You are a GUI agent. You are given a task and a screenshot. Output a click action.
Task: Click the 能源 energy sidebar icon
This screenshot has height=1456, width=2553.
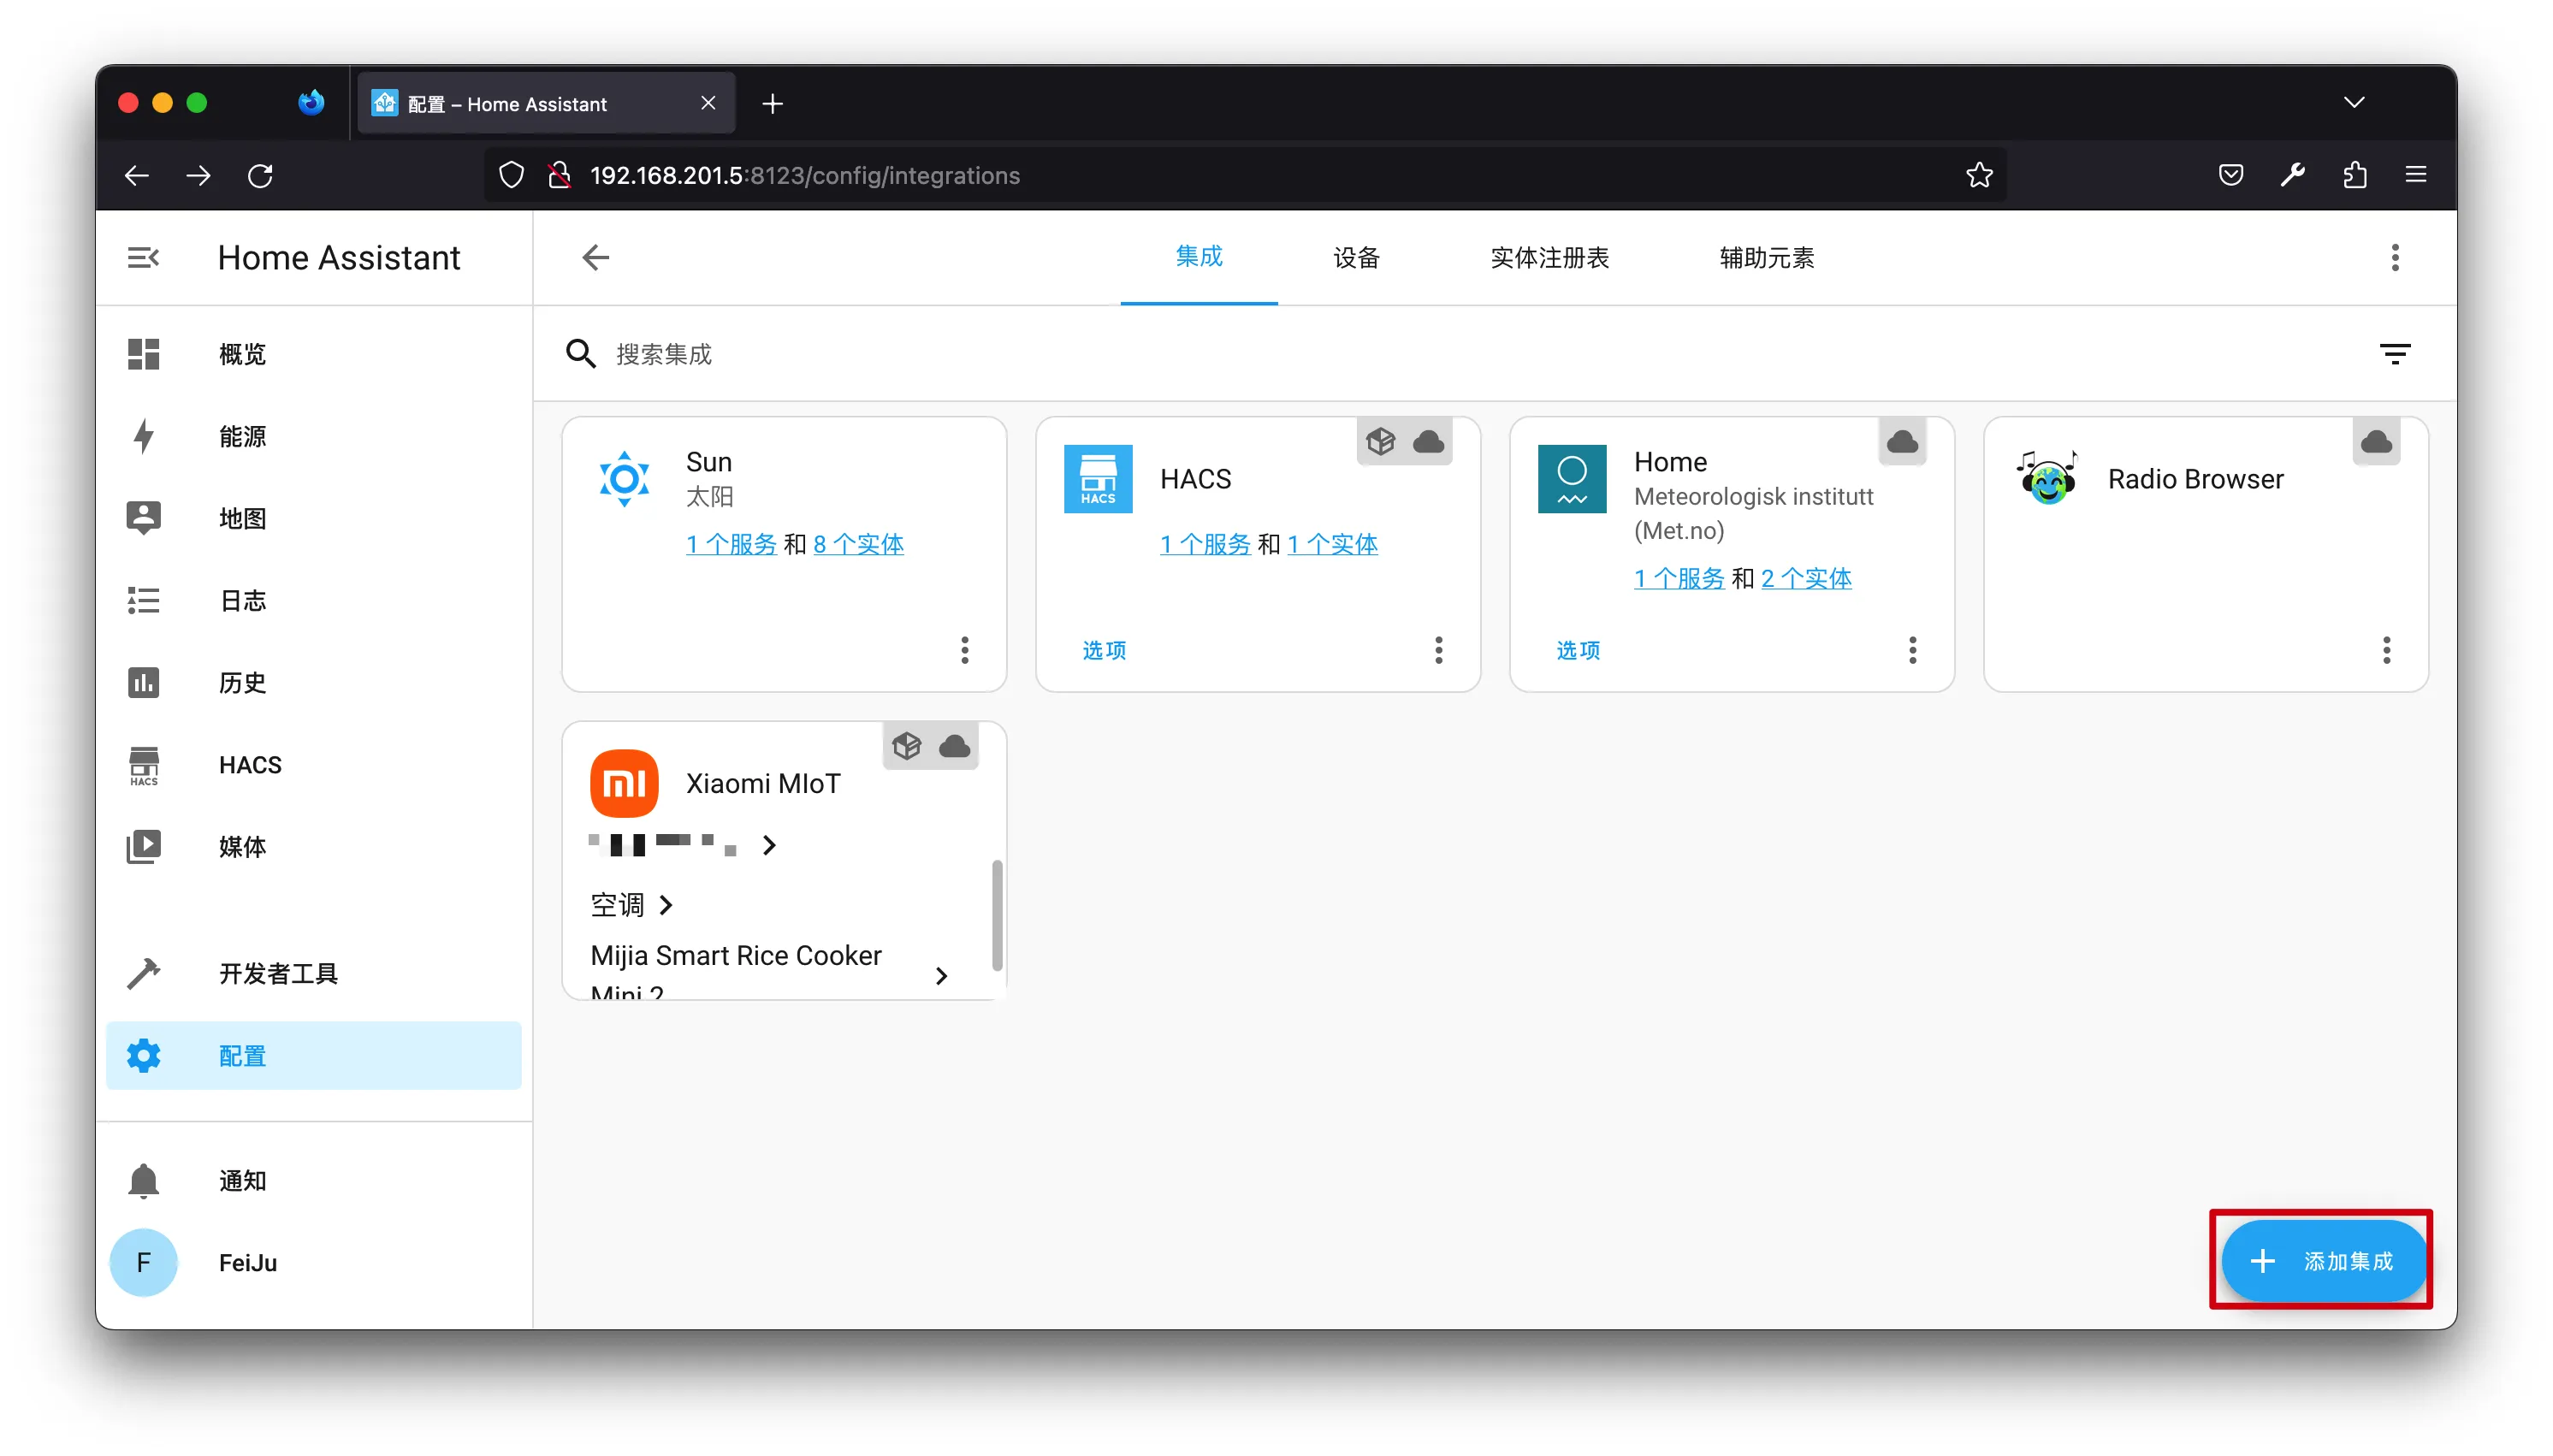click(x=143, y=437)
